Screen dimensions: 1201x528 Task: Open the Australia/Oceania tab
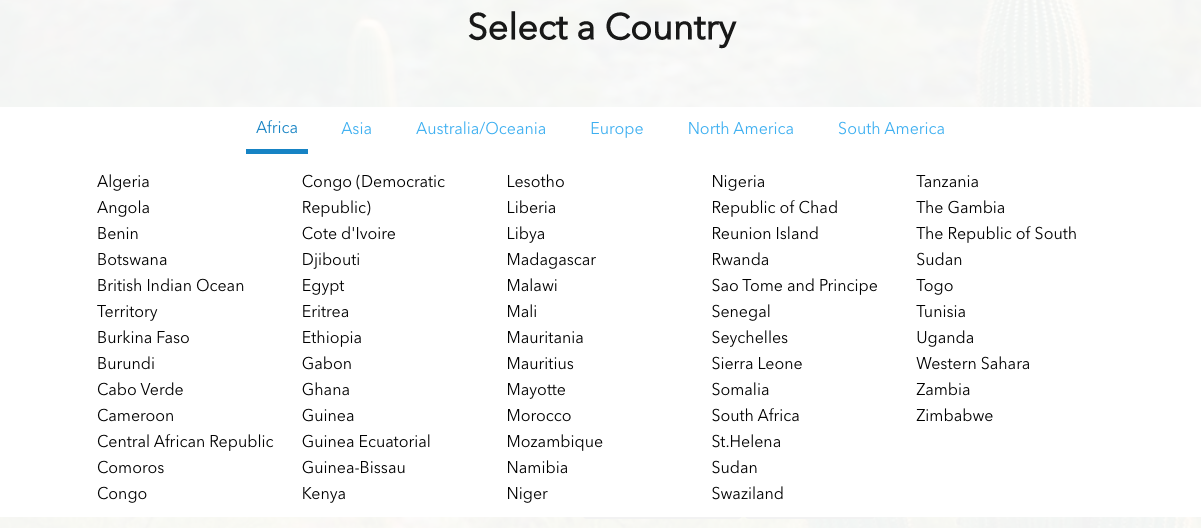pyautogui.click(x=481, y=128)
